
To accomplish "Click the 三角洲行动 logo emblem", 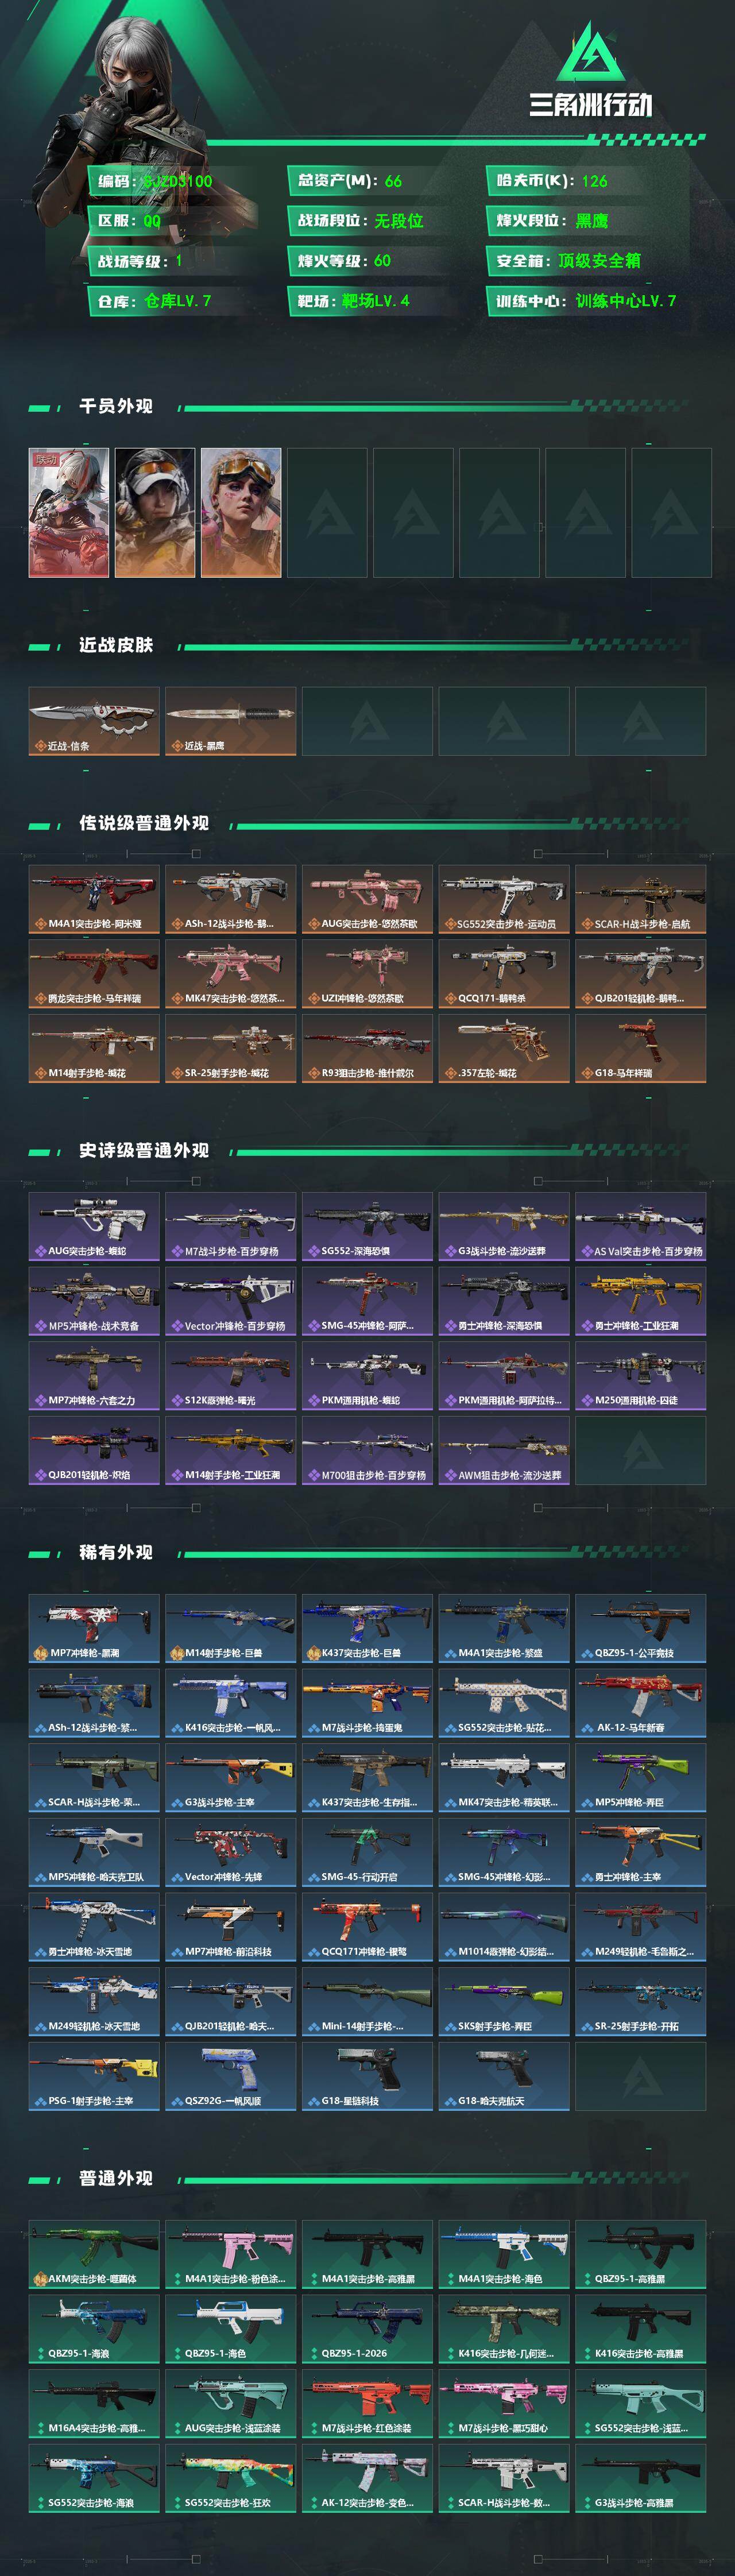I will (591, 52).
